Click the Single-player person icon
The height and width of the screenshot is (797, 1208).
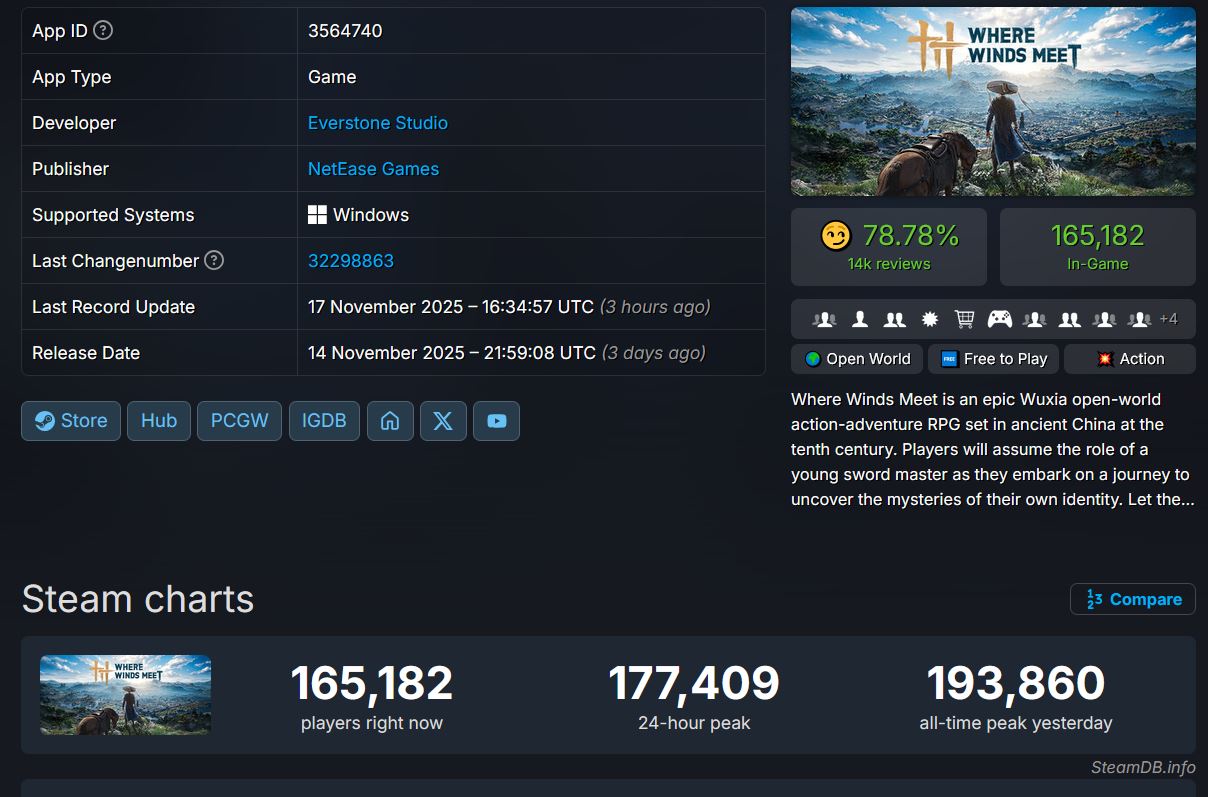click(860, 319)
